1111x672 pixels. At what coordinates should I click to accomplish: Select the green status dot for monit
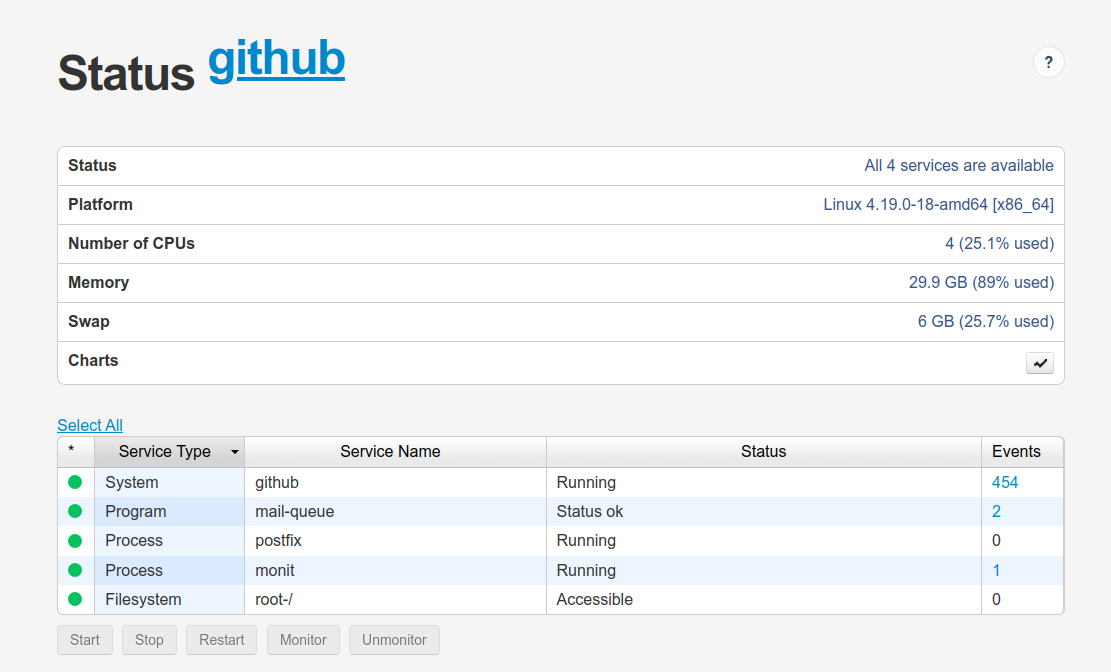75,570
